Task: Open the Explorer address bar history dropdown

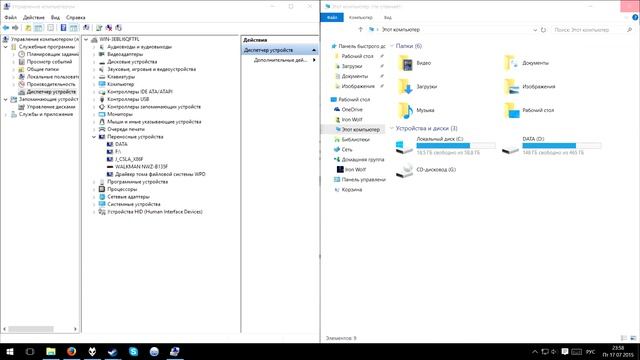Action: pos(535,30)
